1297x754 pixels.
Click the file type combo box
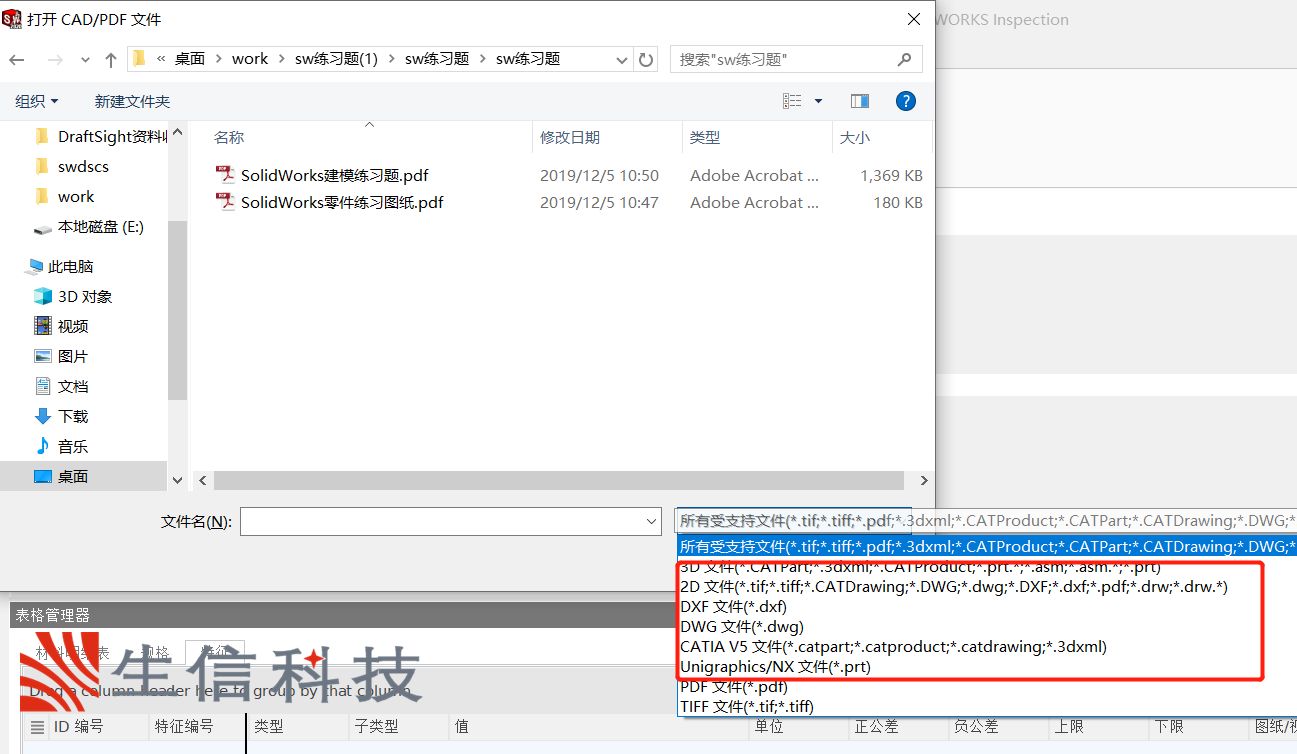(986, 521)
